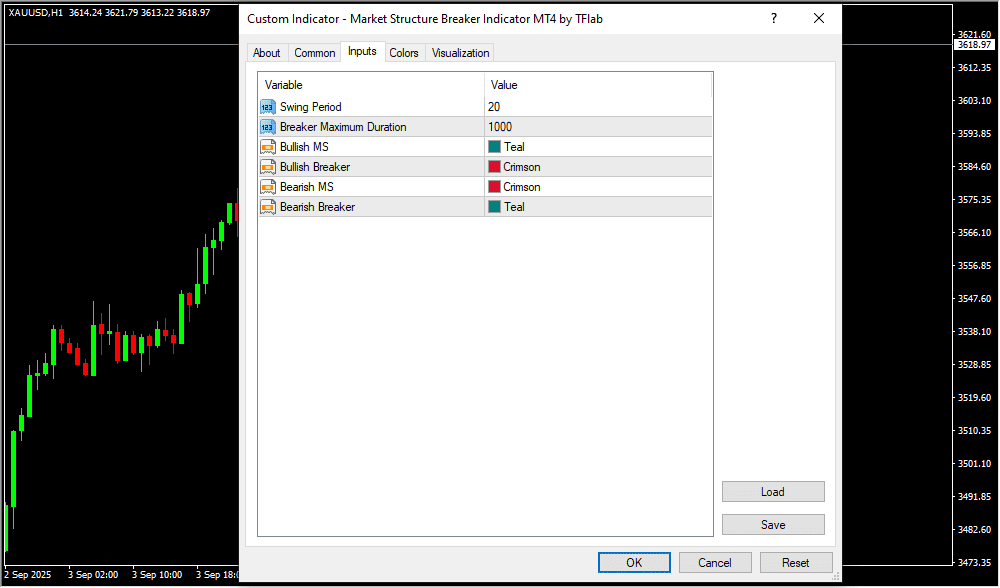Image resolution: width=1000 pixels, height=588 pixels.
Task: Click the Bullish Breaker color parameter icon
Action: point(267,167)
